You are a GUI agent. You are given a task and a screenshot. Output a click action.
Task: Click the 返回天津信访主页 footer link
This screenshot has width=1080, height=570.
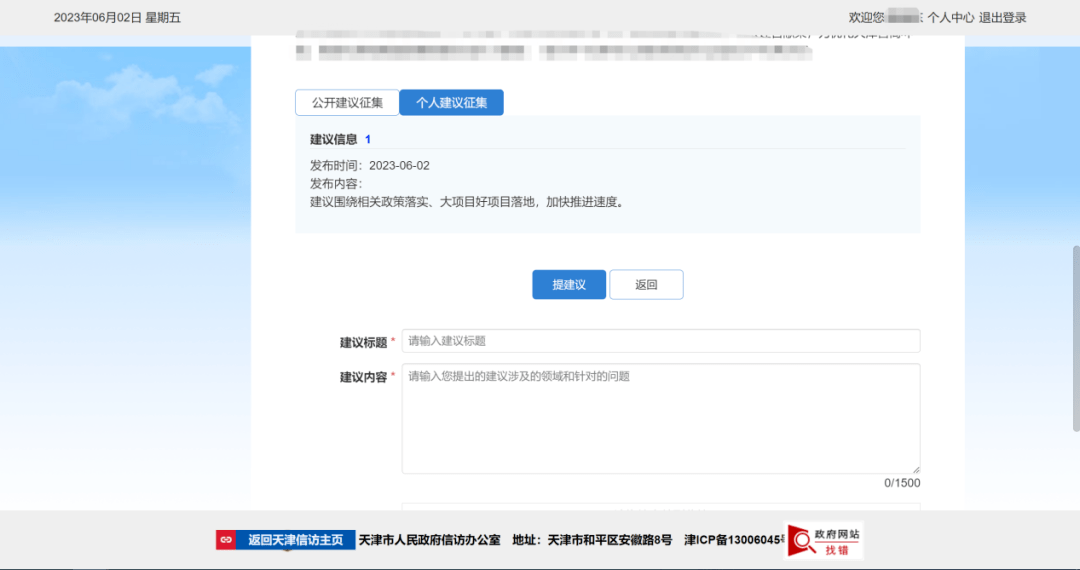coord(295,540)
